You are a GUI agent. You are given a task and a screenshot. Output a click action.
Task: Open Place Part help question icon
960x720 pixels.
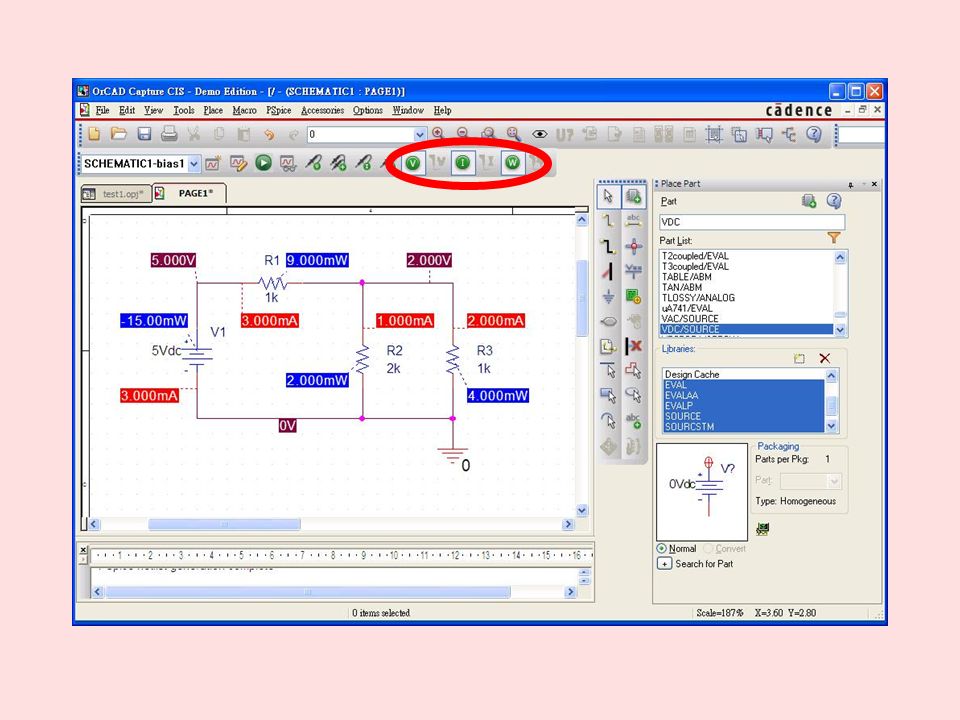coord(834,201)
